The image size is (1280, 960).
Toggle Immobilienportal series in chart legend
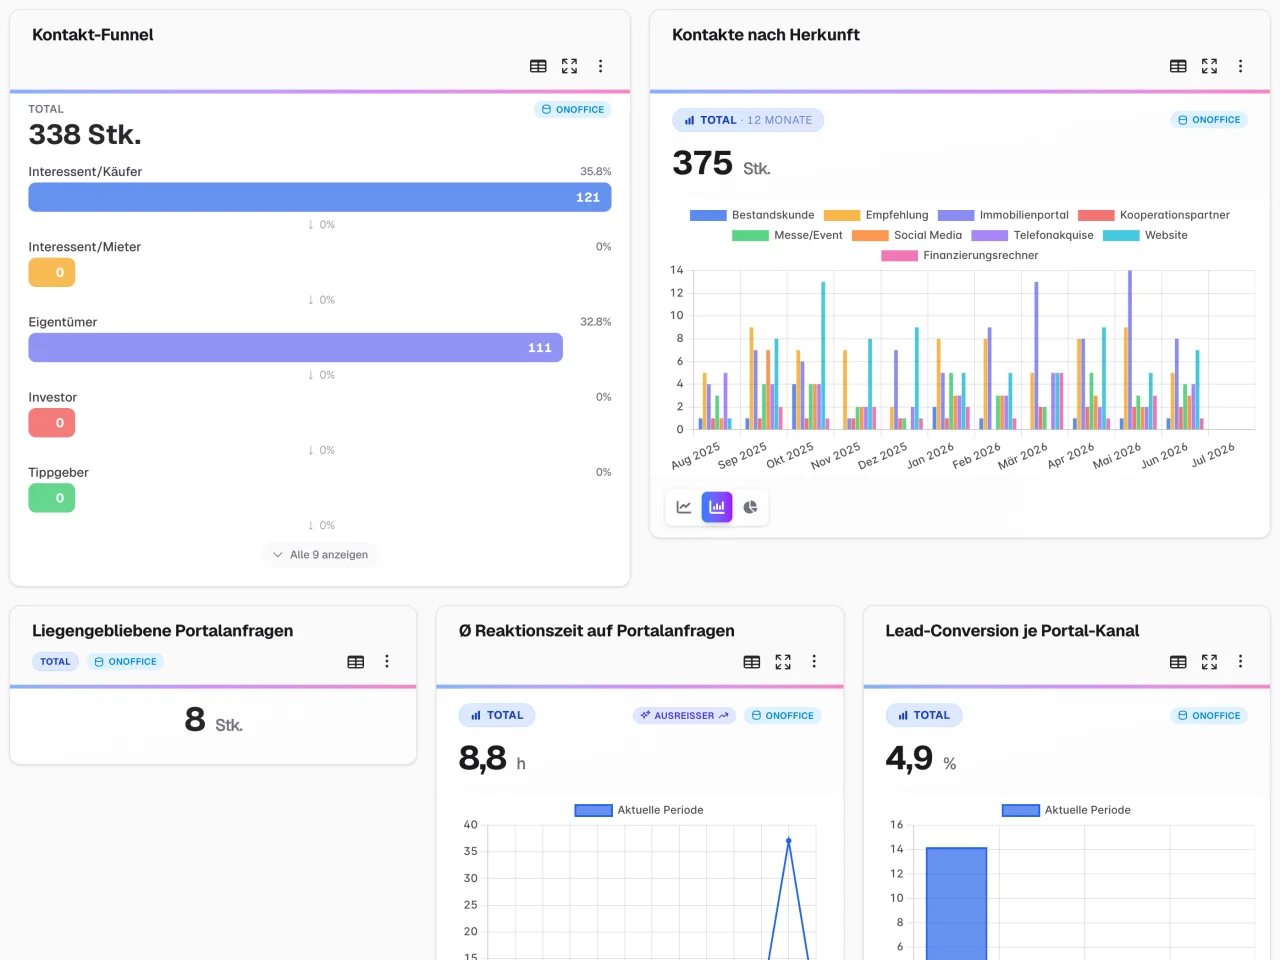[1003, 215]
